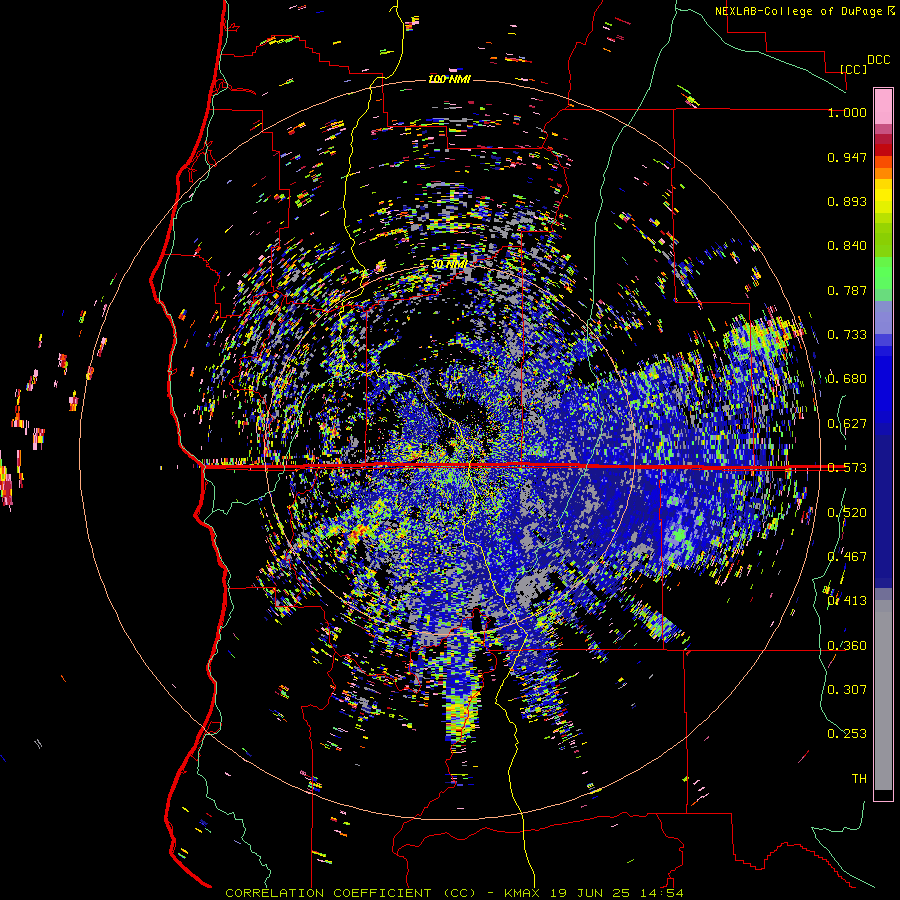
Task: Click the NEXLAB-College of DuPage label
Action: point(798,11)
